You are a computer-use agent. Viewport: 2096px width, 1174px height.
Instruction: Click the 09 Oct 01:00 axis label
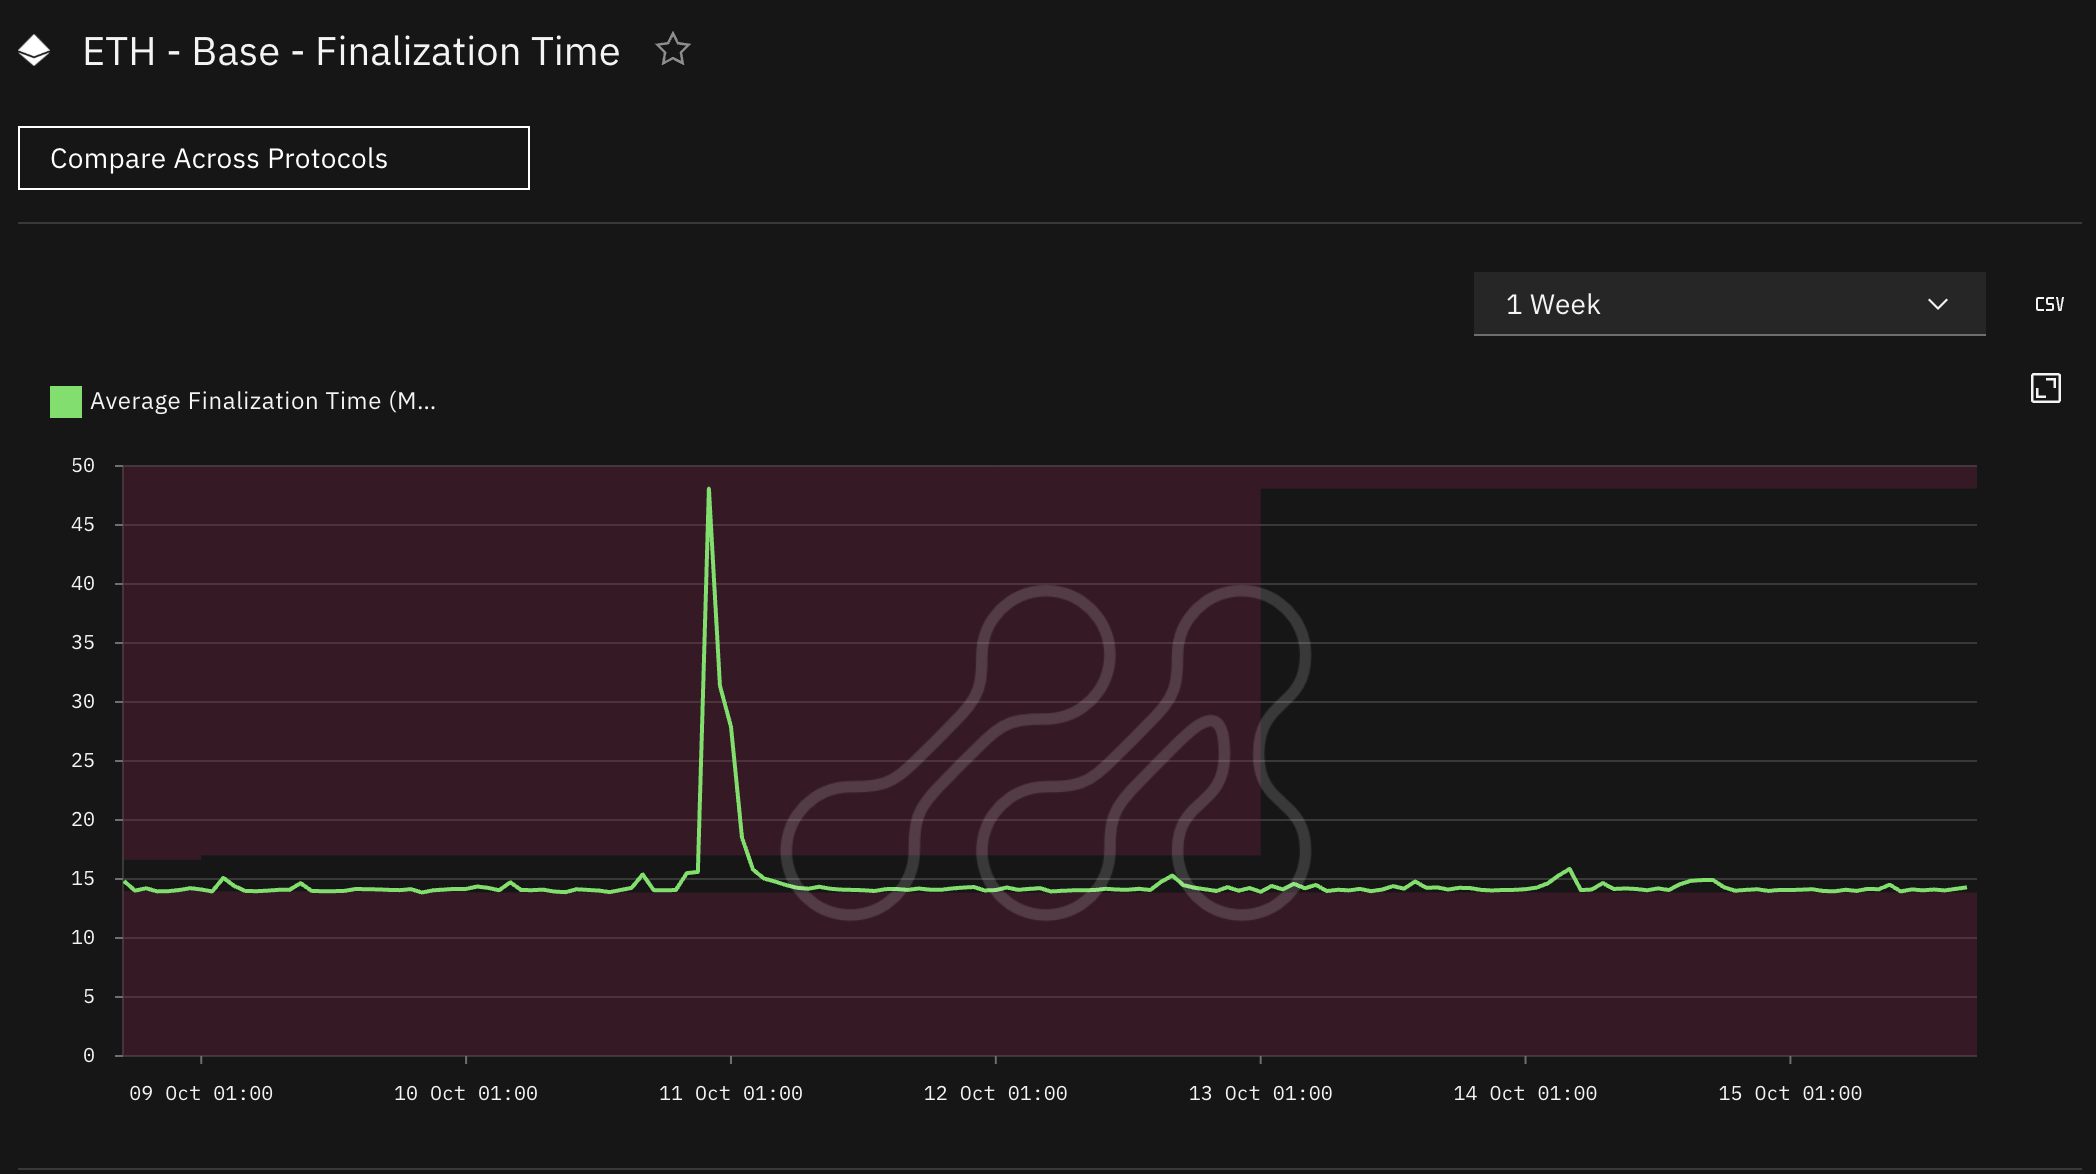(201, 1093)
